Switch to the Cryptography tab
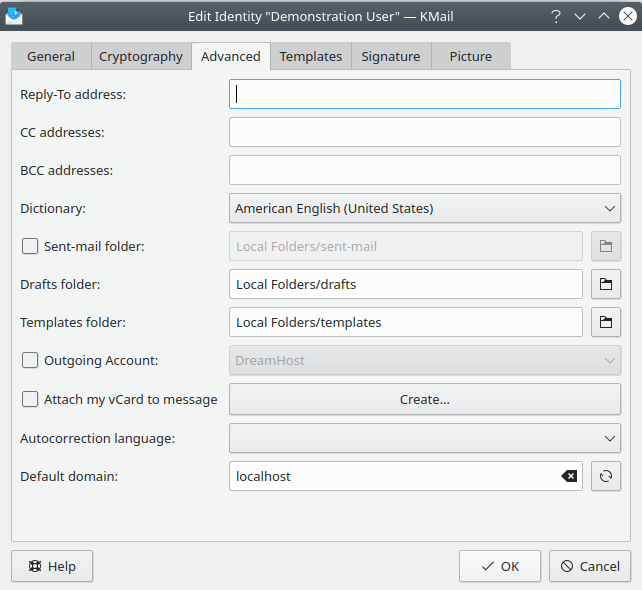The height and width of the screenshot is (590, 642). pyautogui.click(x=141, y=57)
